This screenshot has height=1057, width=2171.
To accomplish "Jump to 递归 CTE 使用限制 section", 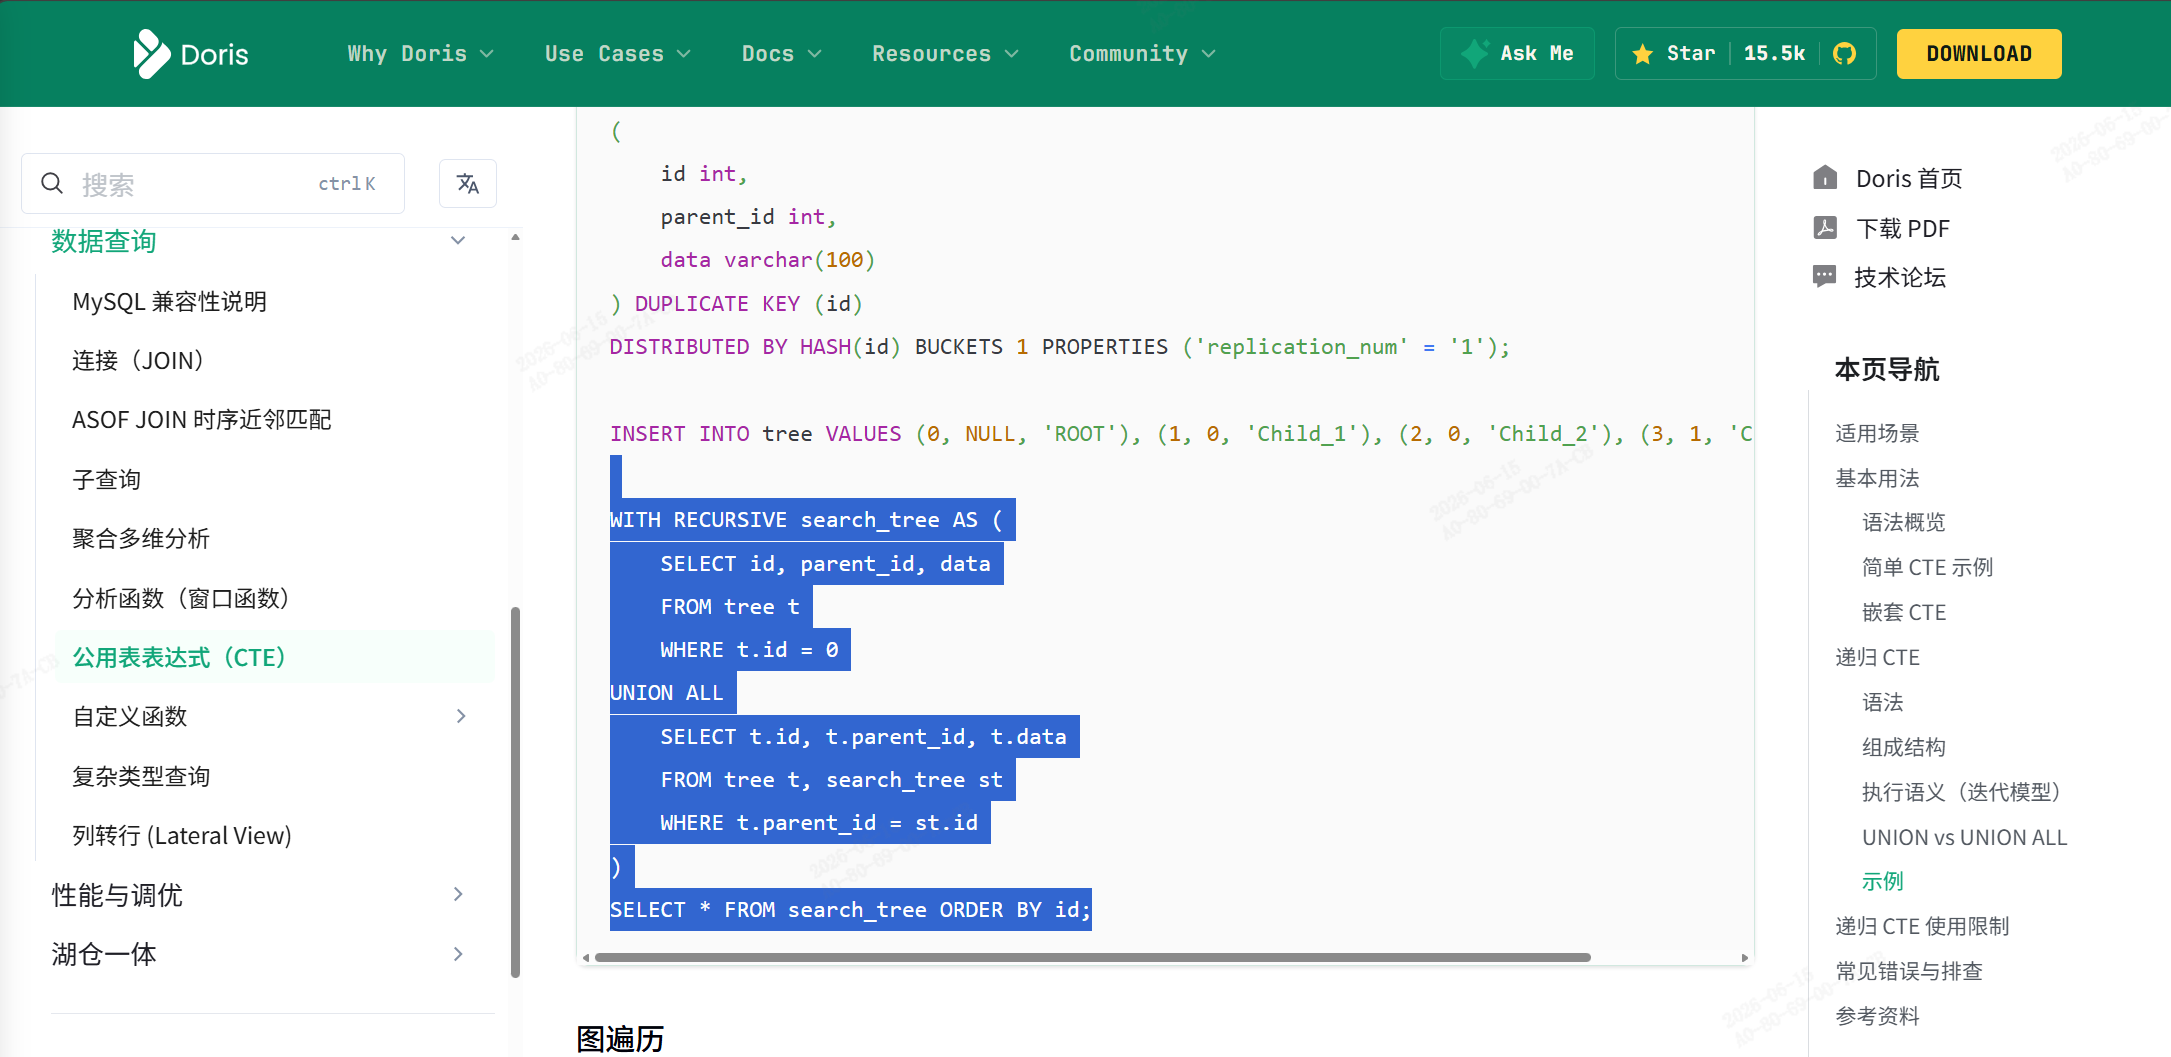I will coord(1922,926).
